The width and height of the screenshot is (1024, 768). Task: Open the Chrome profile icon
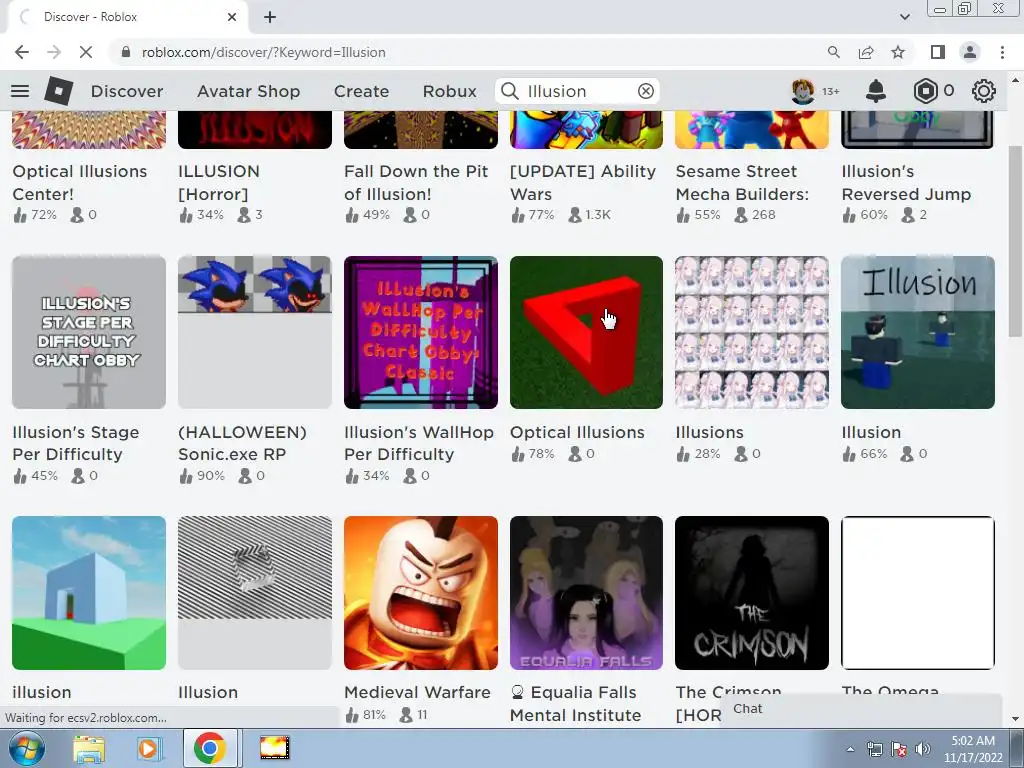pos(970,52)
